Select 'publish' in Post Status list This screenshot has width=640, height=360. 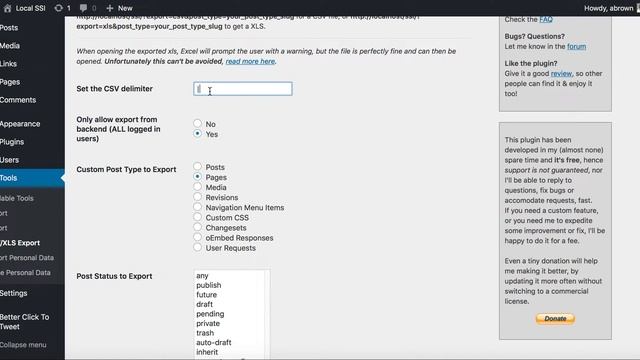[209, 285]
